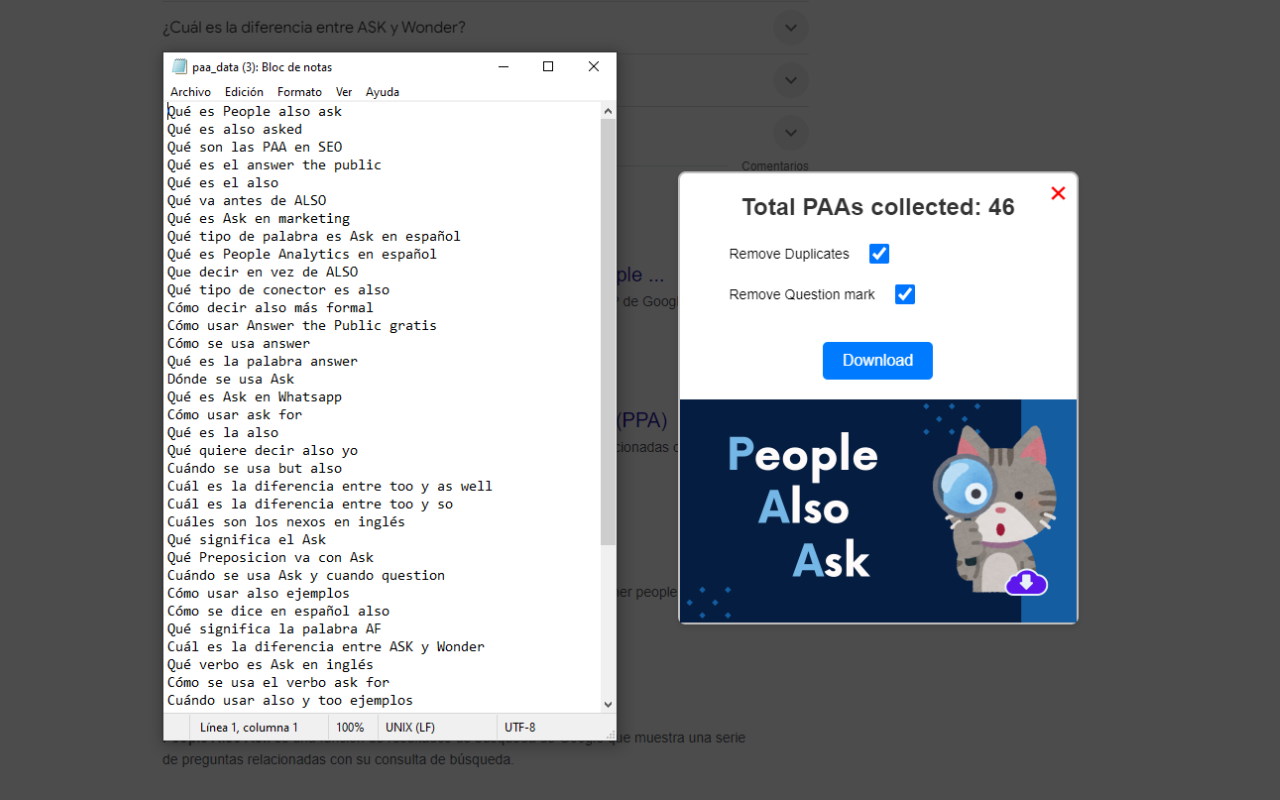This screenshot has width=1280, height=800.
Task: Click the line 'Cómo usar Answer the Public gratis'
Action: pyautogui.click(x=302, y=325)
